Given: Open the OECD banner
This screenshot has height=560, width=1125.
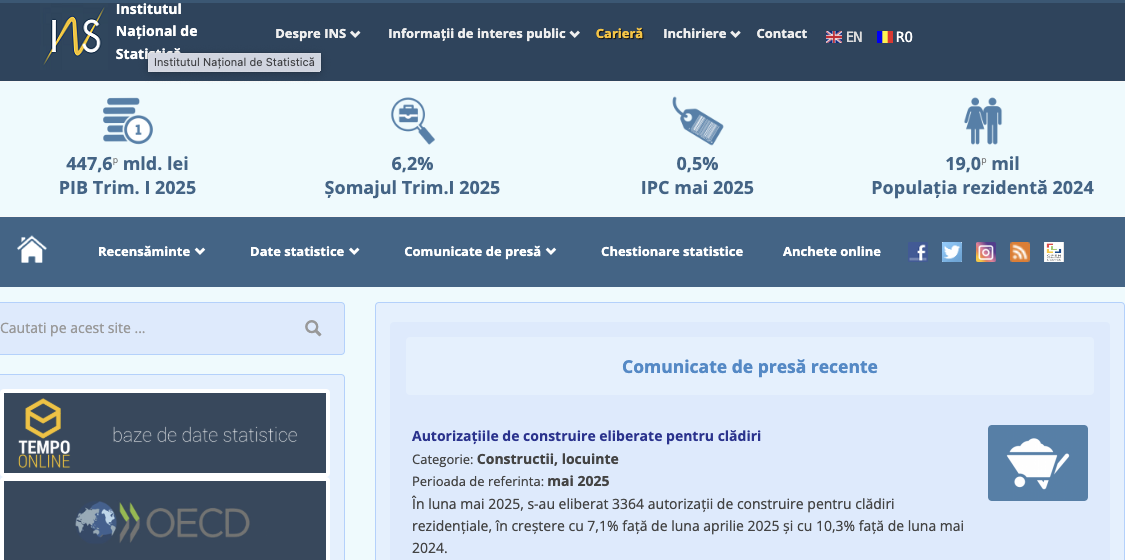Looking at the screenshot, I should [165, 521].
